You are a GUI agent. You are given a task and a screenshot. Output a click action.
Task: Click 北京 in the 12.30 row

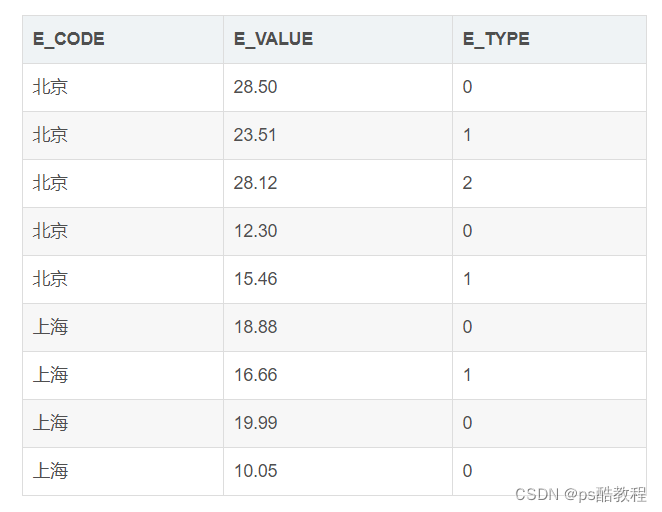[50, 231]
